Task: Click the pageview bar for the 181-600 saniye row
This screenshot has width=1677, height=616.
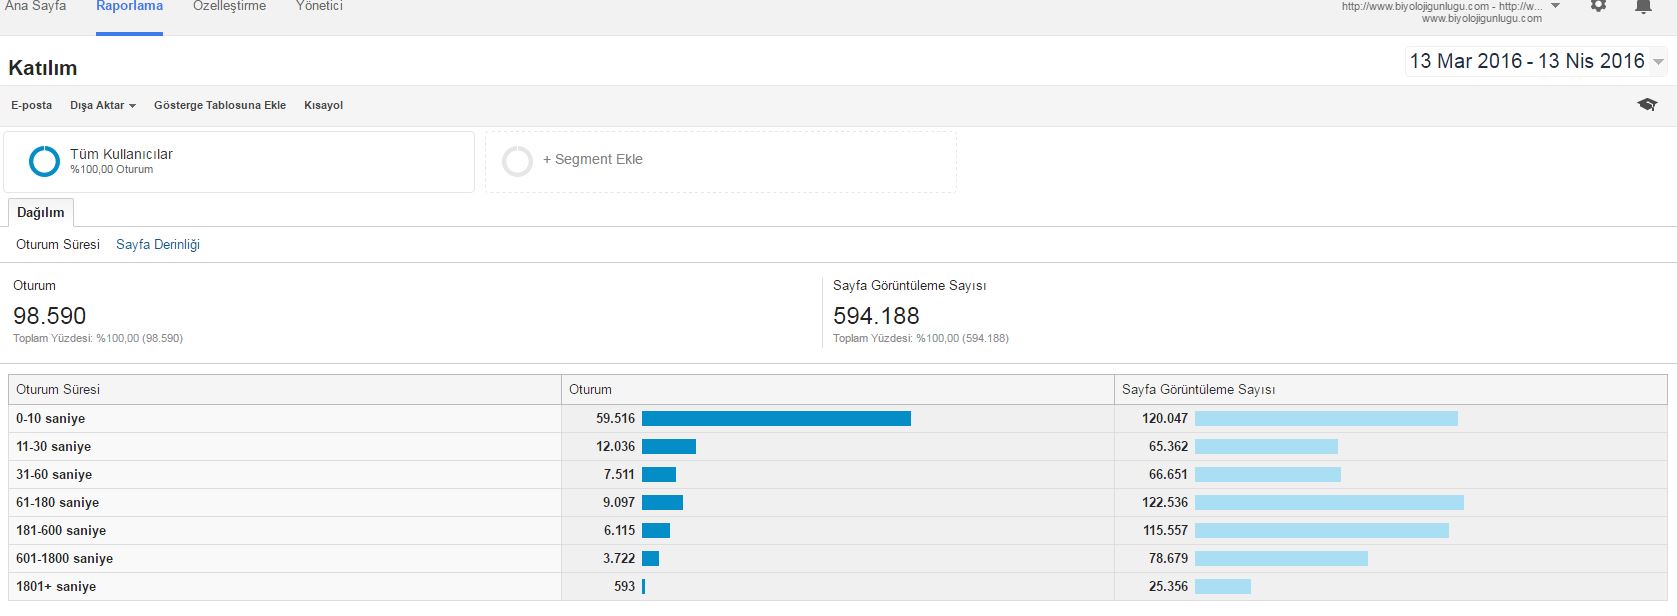Action: [x=1322, y=530]
